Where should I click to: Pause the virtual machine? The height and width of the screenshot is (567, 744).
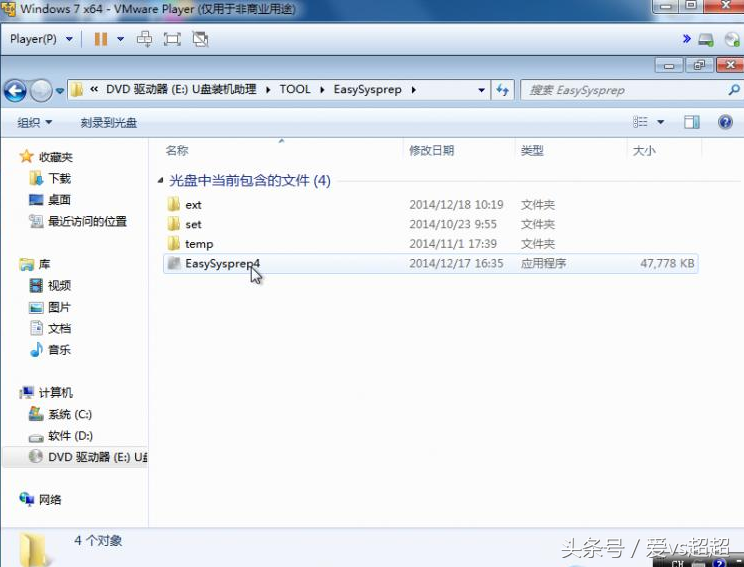pos(101,39)
